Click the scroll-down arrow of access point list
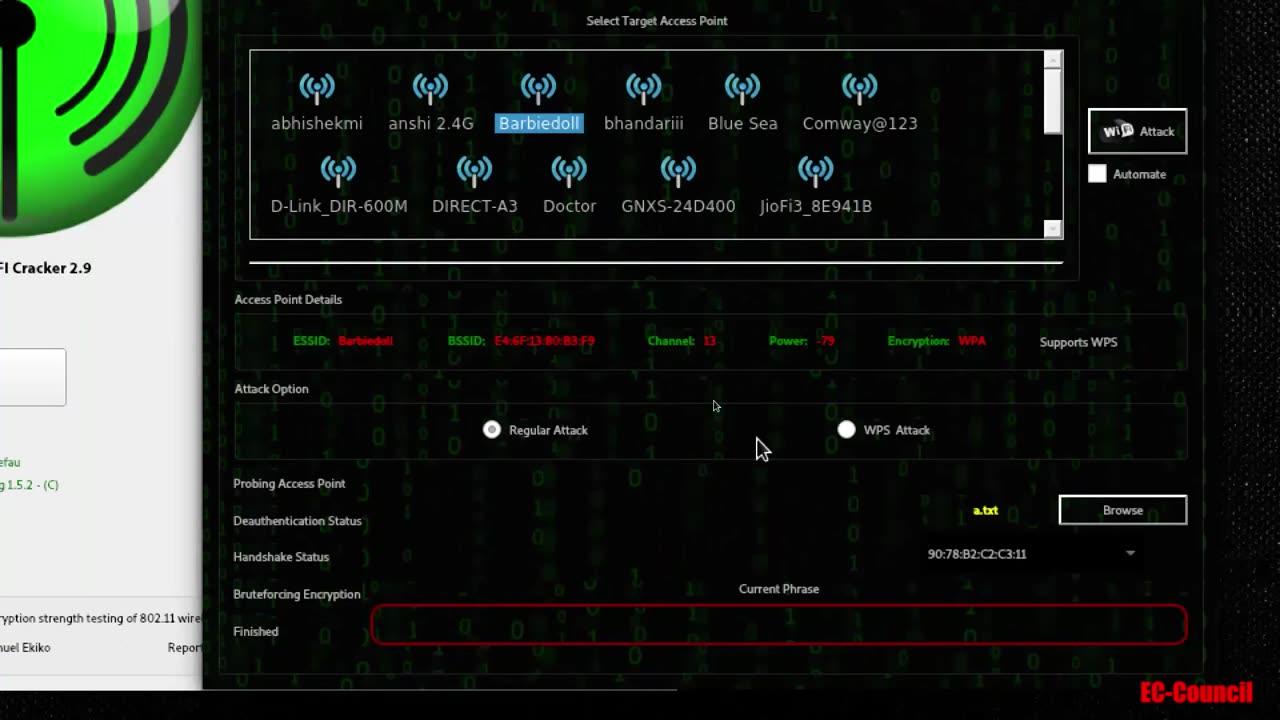The height and width of the screenshot is (720, 1280). click(1052, 229)
